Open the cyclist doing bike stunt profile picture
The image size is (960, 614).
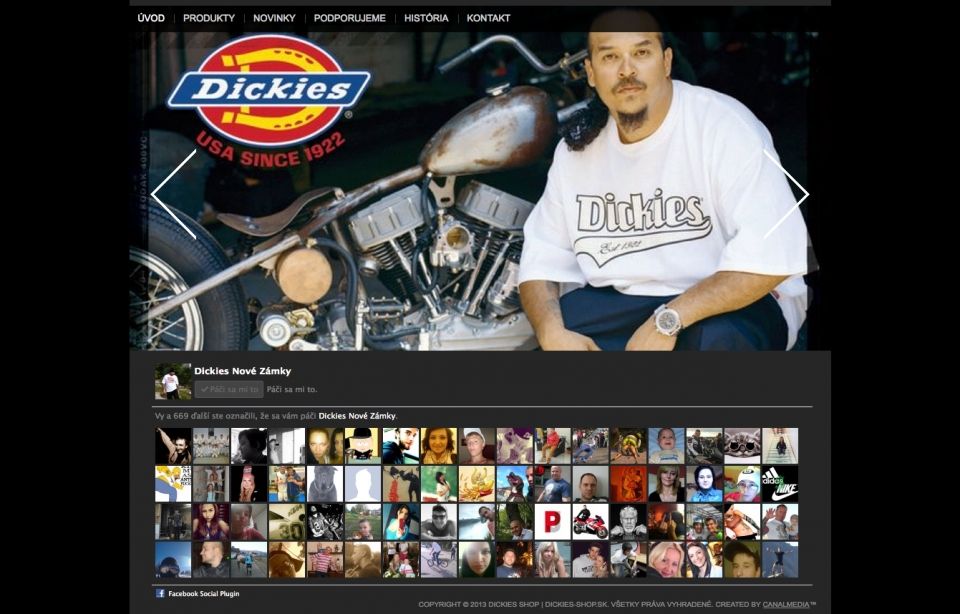pyautogui.click(x=438, y=560)
